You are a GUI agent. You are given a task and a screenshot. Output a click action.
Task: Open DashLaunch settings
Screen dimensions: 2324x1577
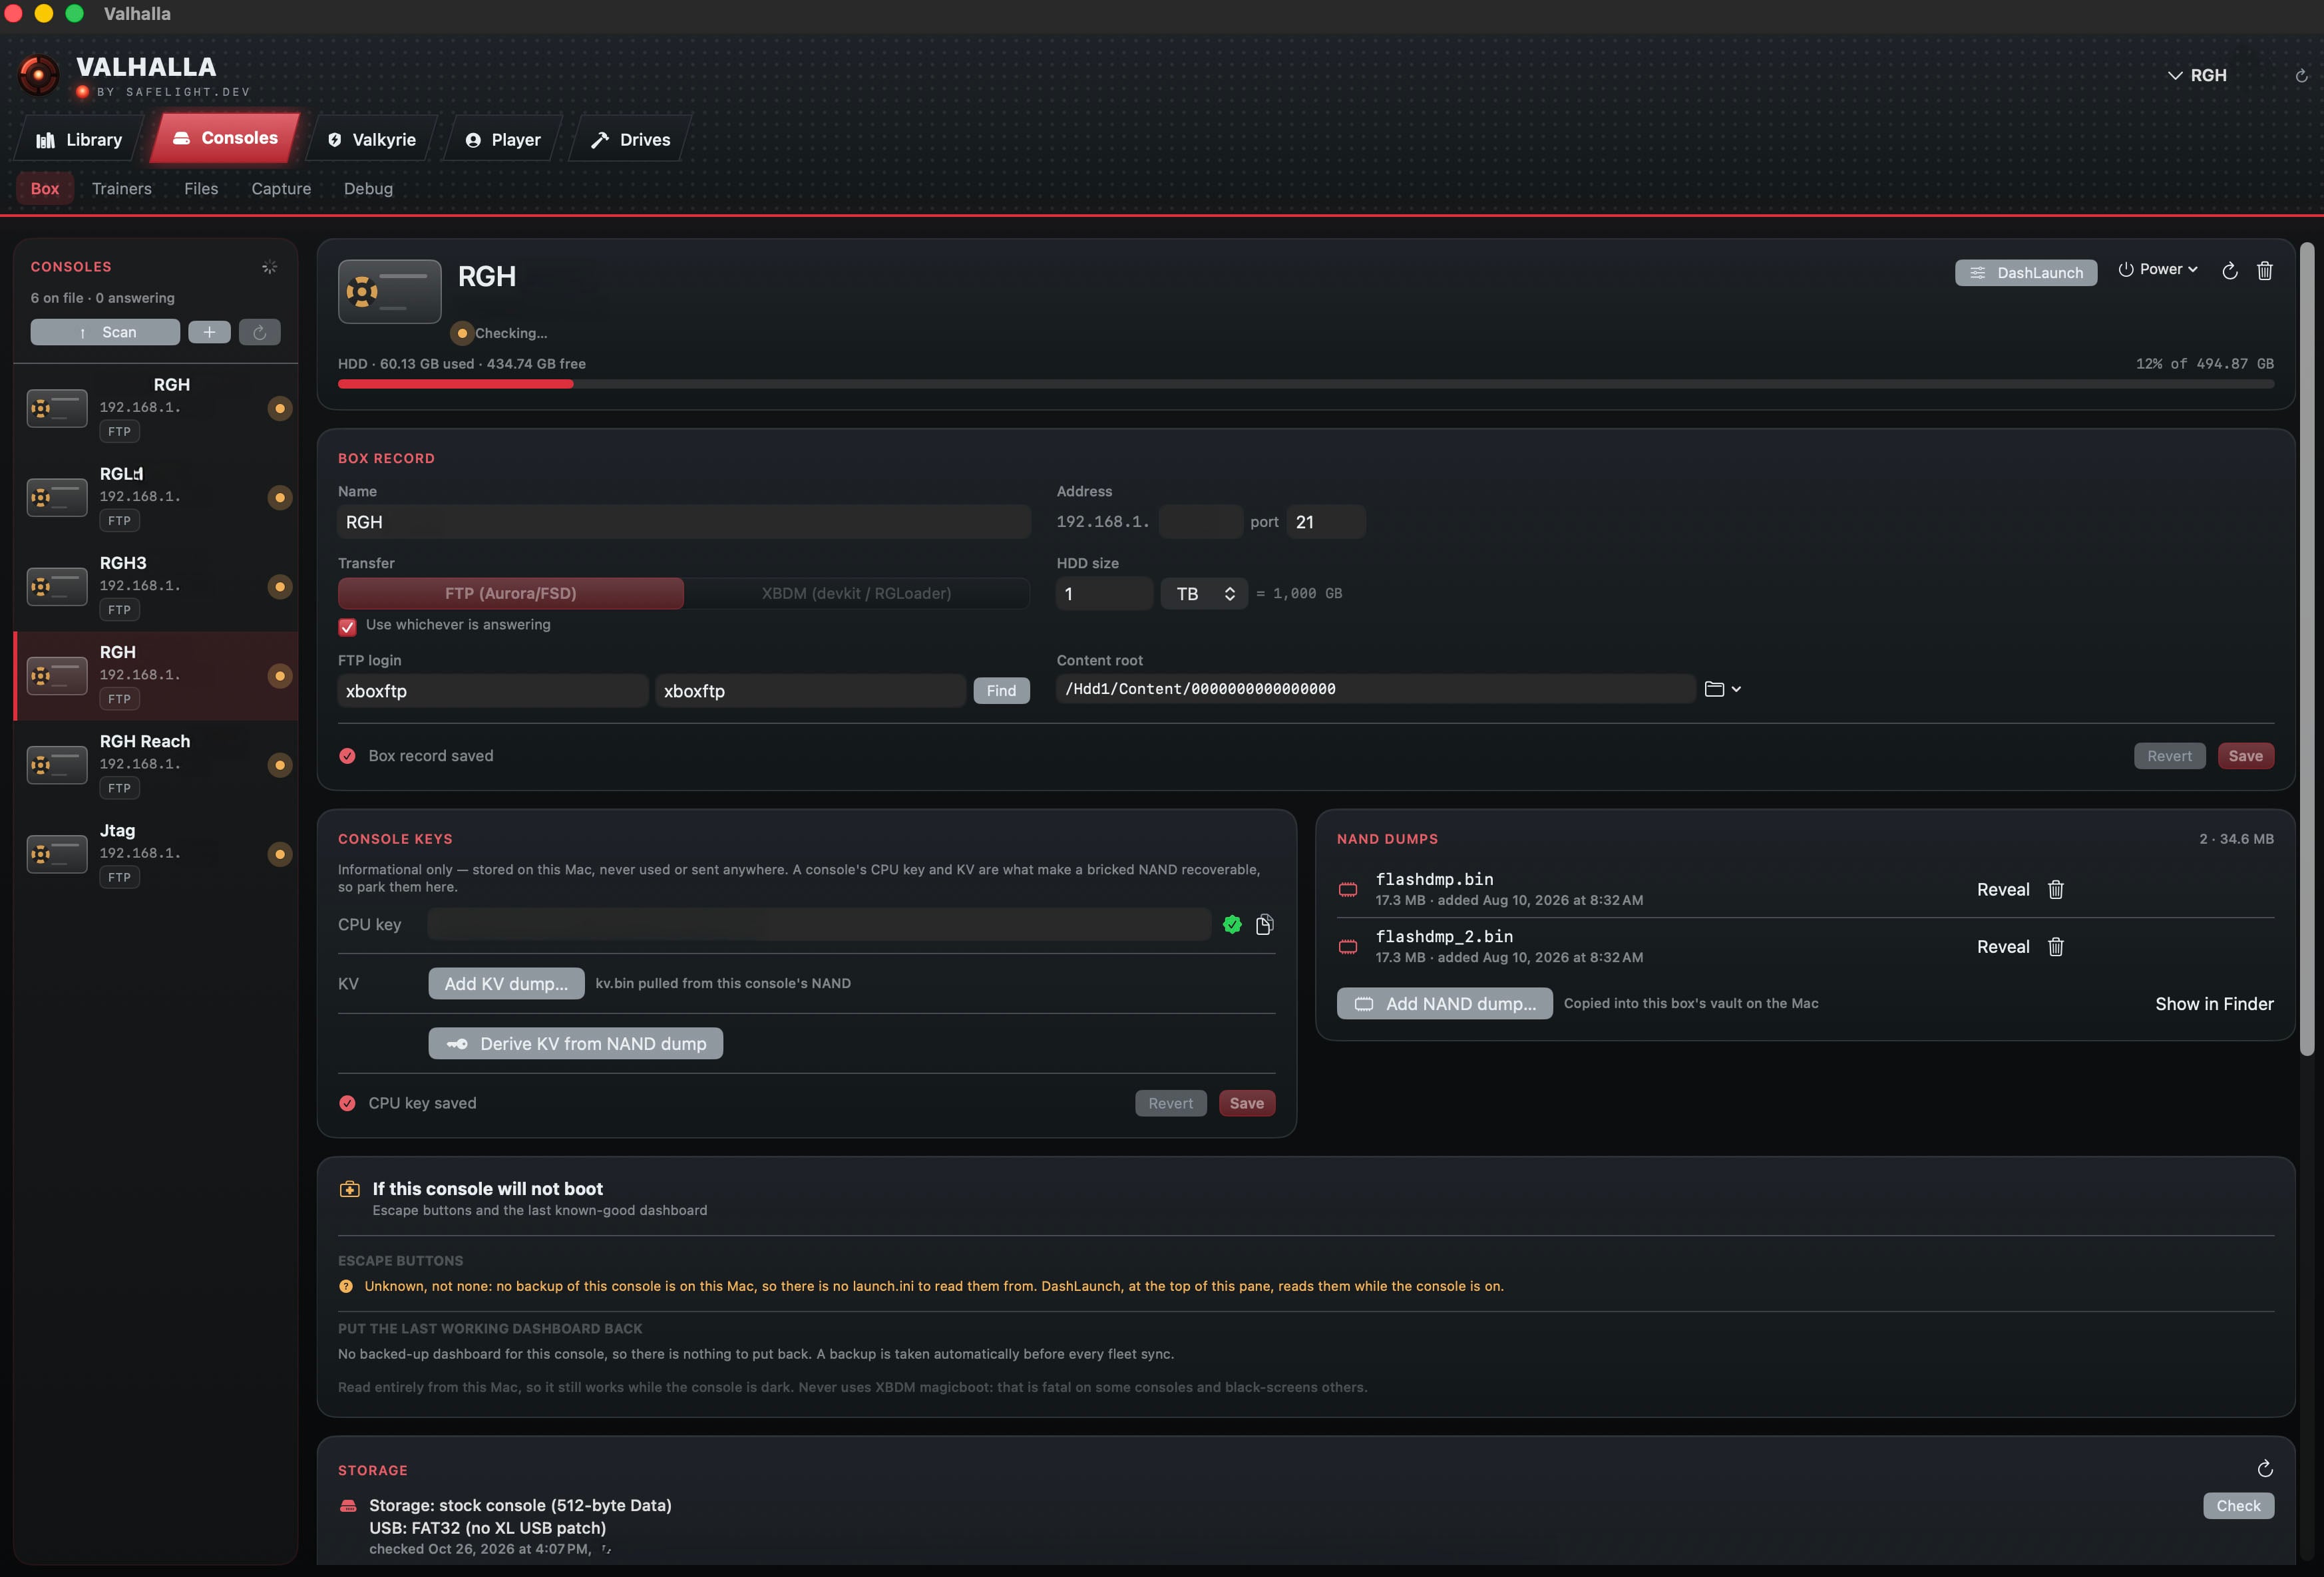coord(2025,273)
